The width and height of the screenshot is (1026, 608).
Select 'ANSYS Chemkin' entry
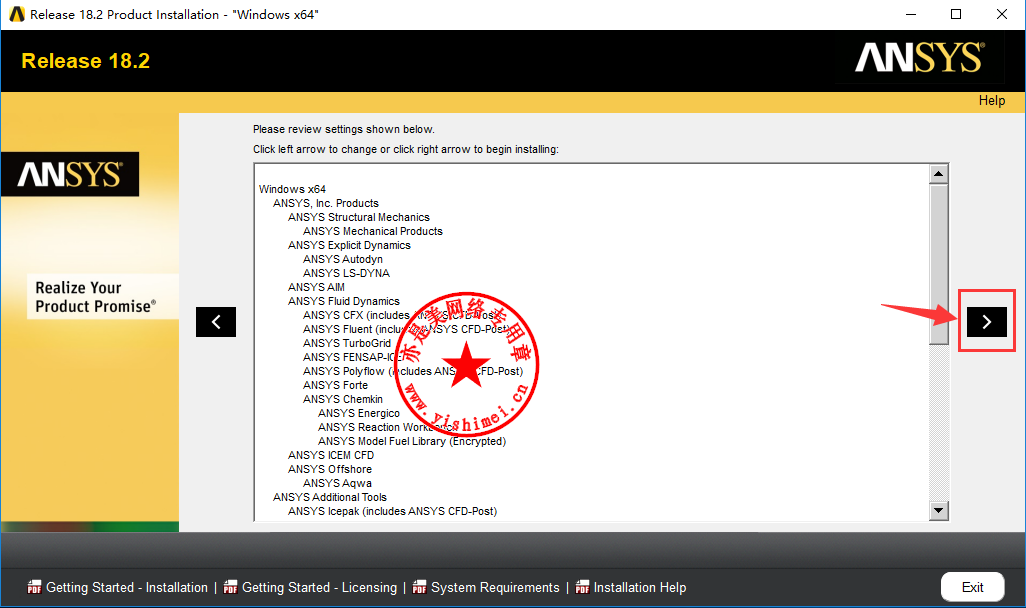click(343, 399)
